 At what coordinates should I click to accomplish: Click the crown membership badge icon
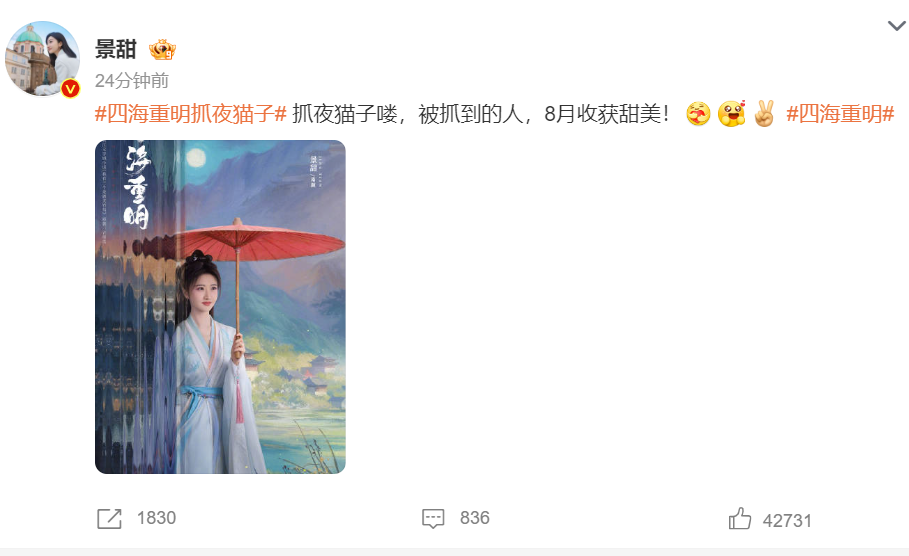click(x=162, y=50)
